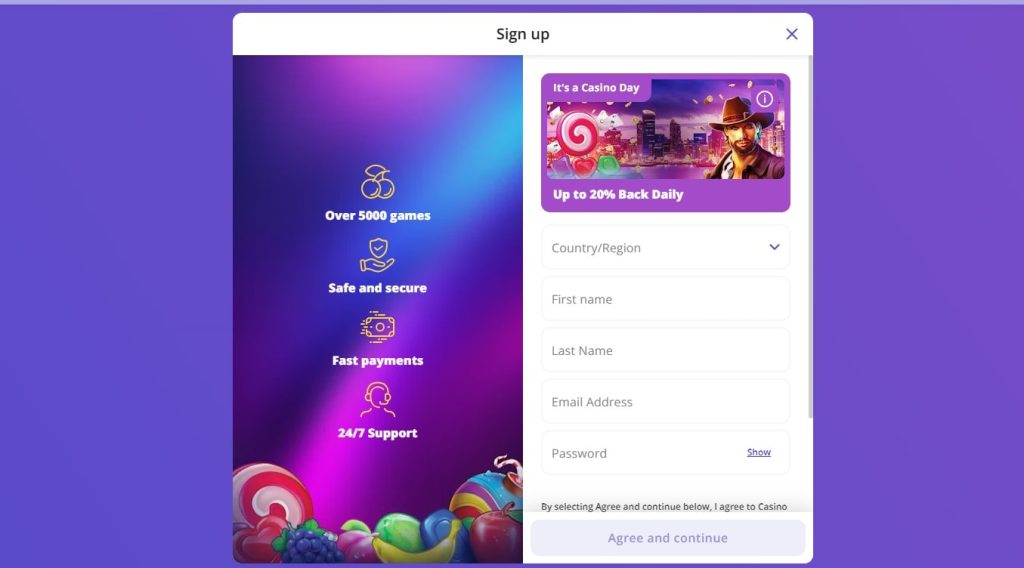Click the shield-in-hand Safe and secure icon
The image size is (1024, 568).
[377, 255]
